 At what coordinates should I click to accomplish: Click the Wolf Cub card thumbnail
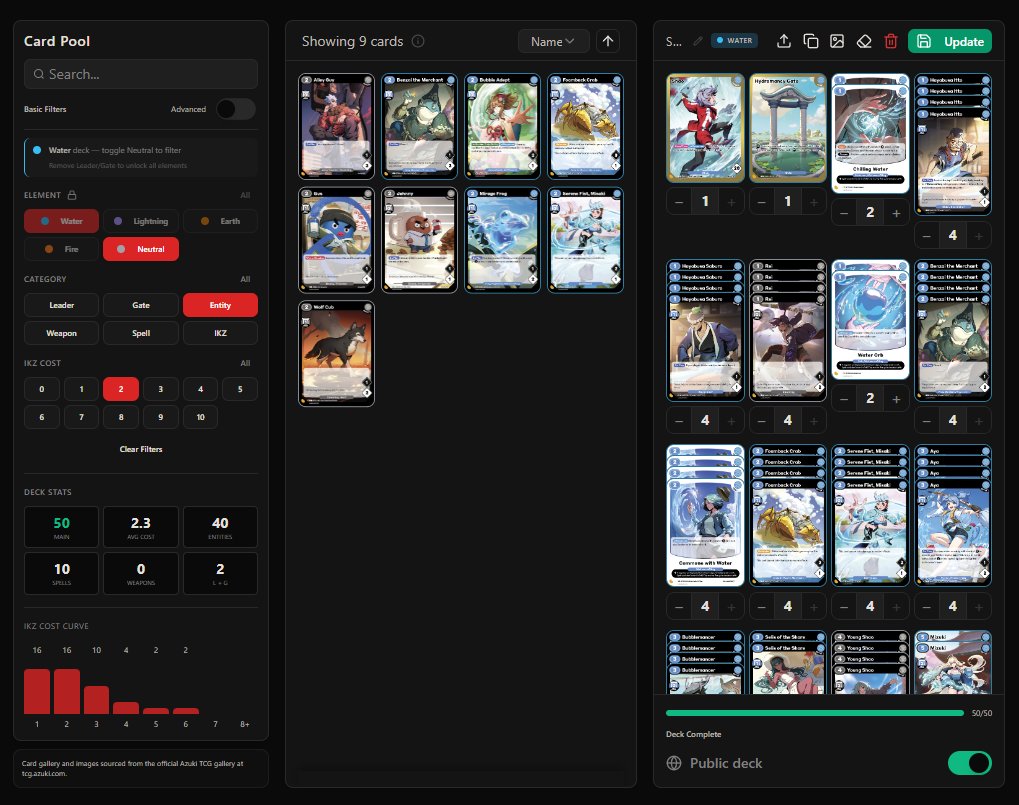[336, 353]
